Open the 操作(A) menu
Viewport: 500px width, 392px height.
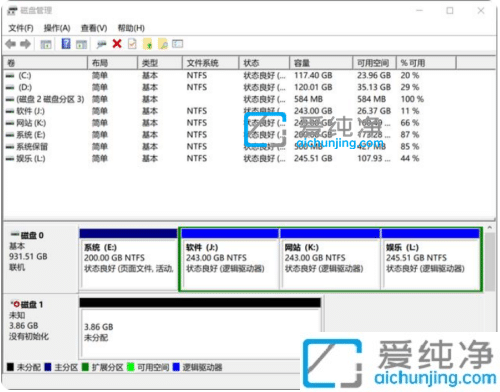pos(57,28)
